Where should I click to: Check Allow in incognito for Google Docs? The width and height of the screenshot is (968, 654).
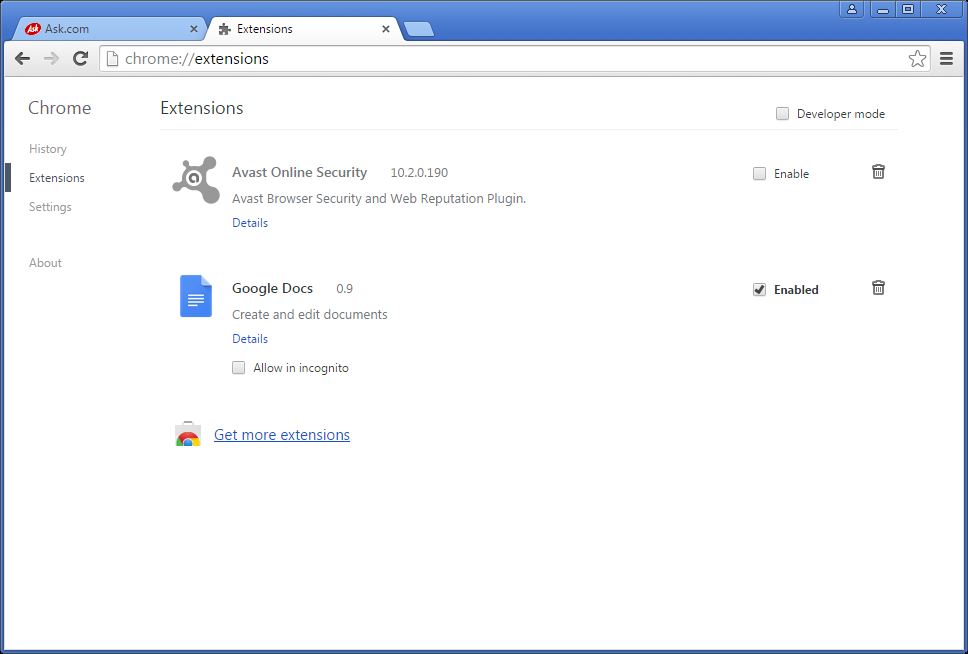pyautogui.click(x=238, y=368)
